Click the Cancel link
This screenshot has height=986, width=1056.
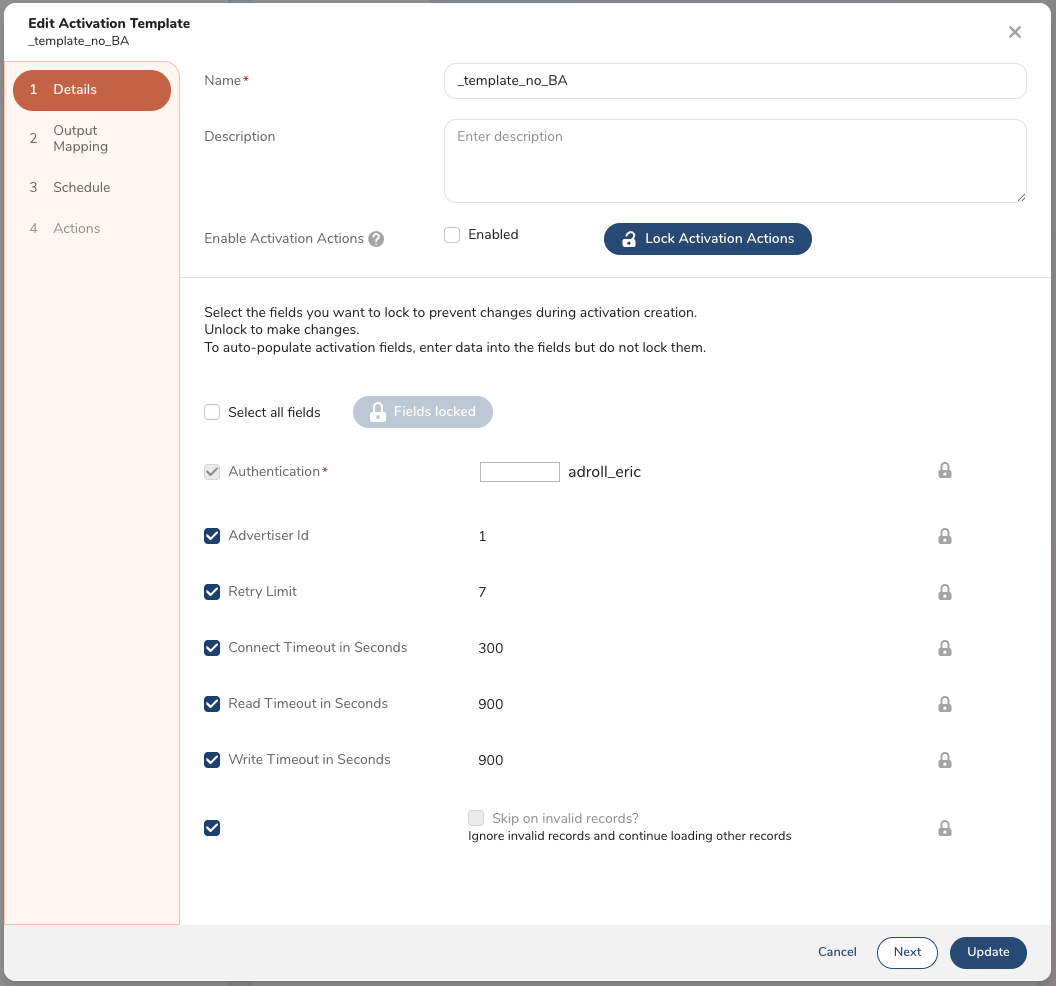point(837,952)
